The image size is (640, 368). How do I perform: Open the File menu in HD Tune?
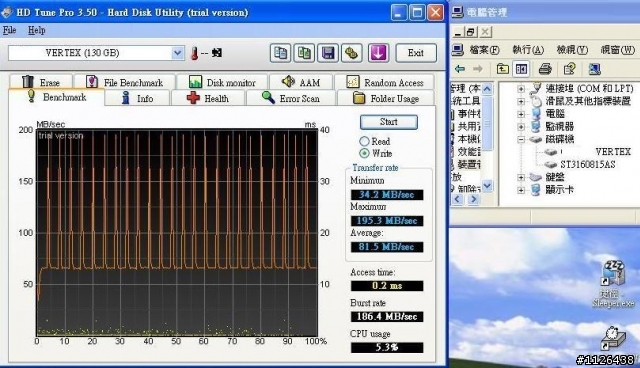pos(9,30)
